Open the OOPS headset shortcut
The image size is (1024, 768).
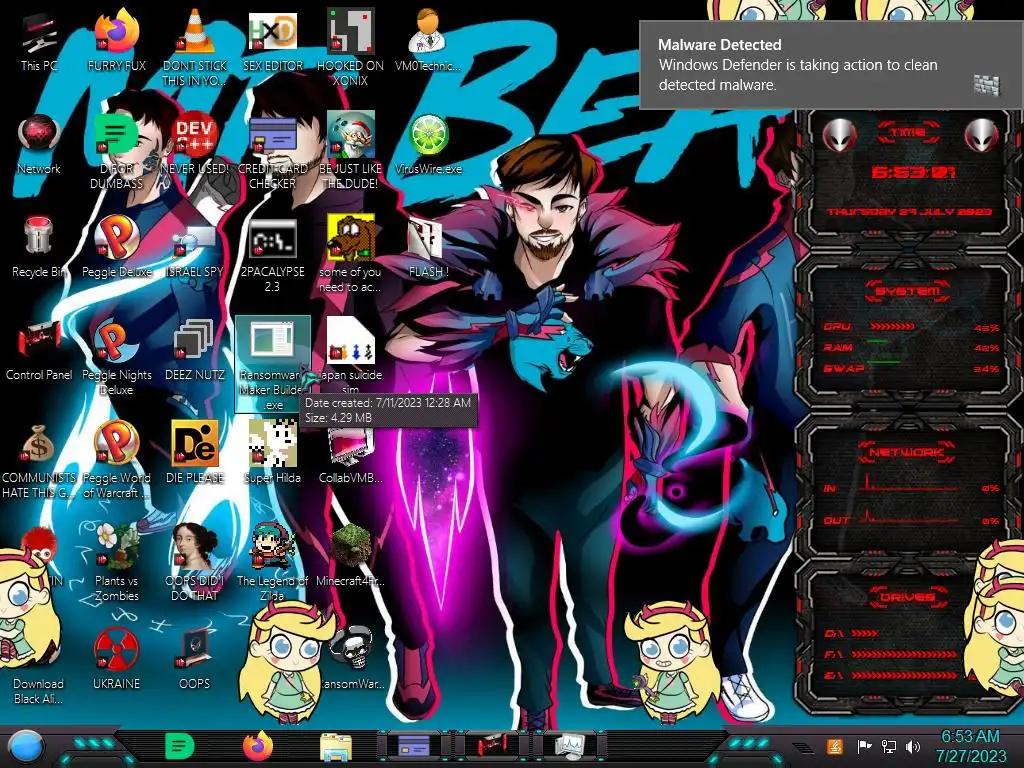click(194, 658)
